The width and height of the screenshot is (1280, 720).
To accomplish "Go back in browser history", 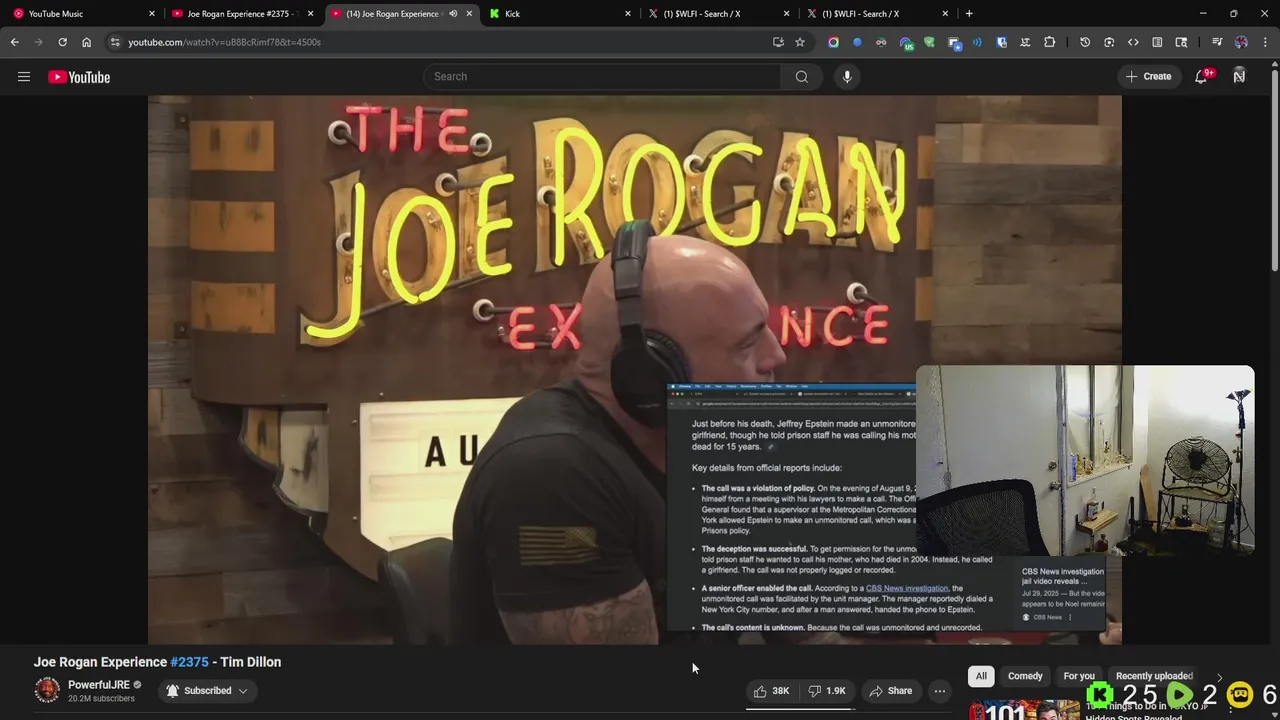I will 14,42.
